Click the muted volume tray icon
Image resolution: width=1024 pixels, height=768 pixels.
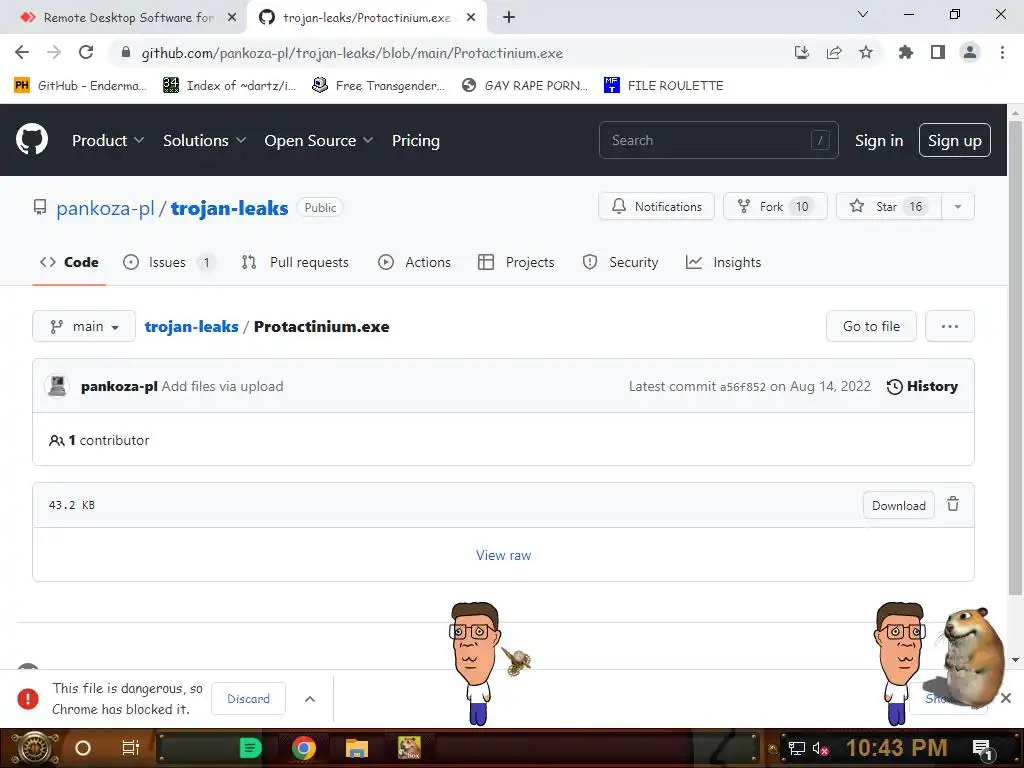coord(820,748)
